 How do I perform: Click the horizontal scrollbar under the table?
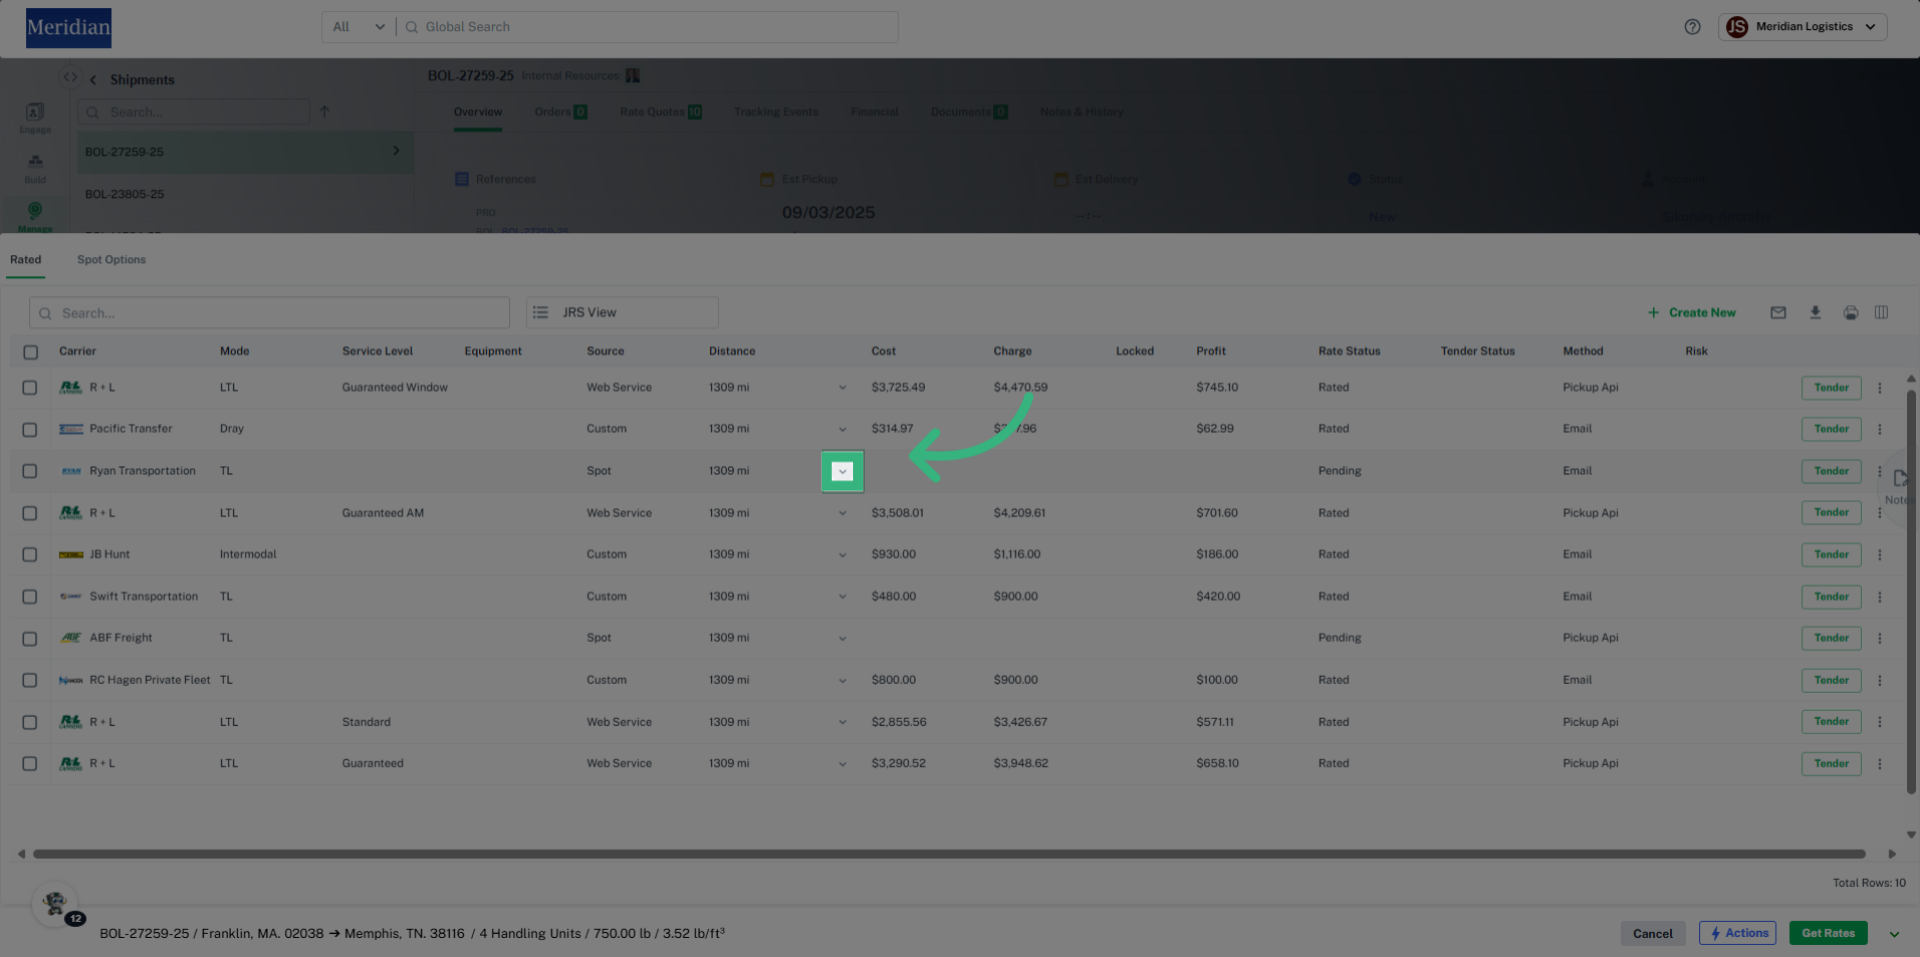pyautogui.click(x=948, y=854)
